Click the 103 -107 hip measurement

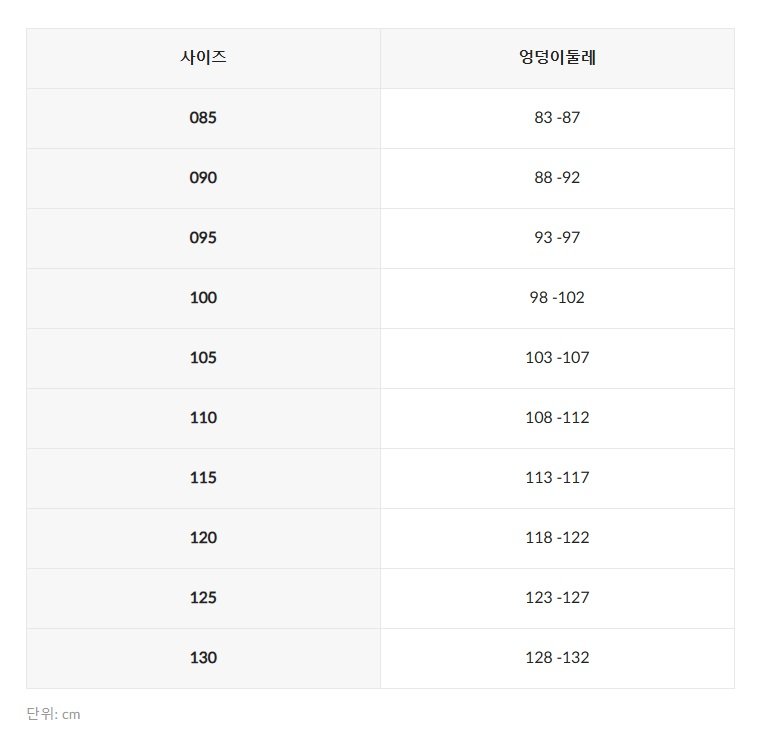557,358
